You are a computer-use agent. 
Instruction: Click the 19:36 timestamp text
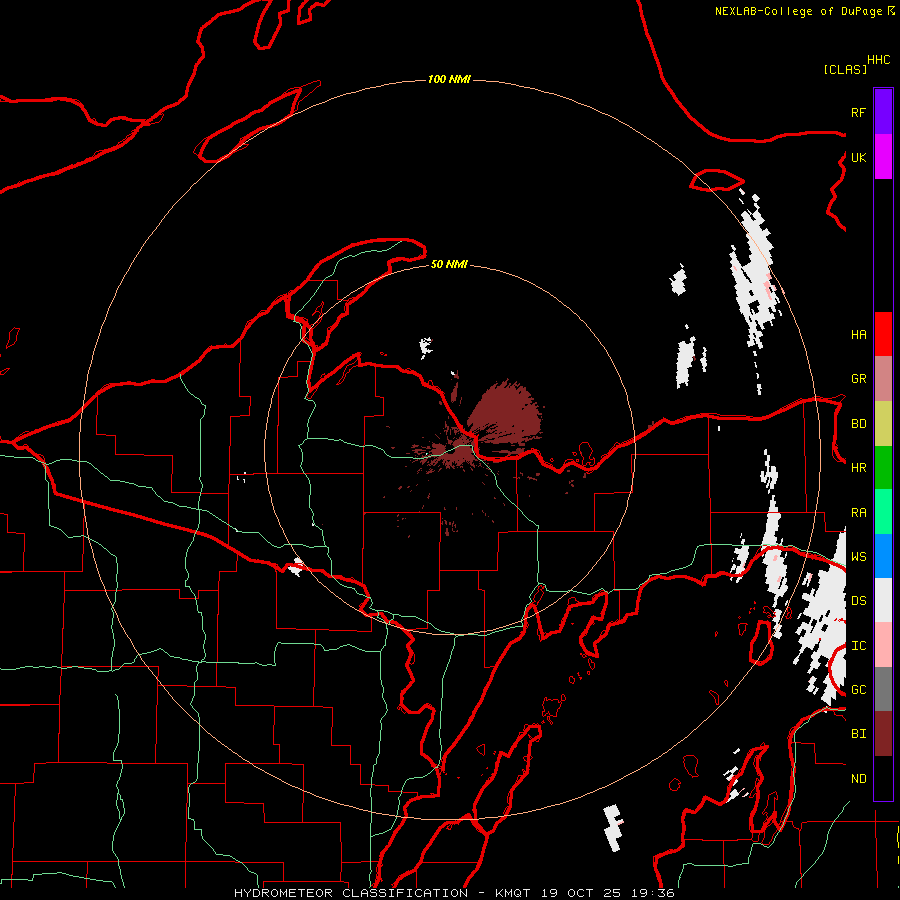[653, 893]
